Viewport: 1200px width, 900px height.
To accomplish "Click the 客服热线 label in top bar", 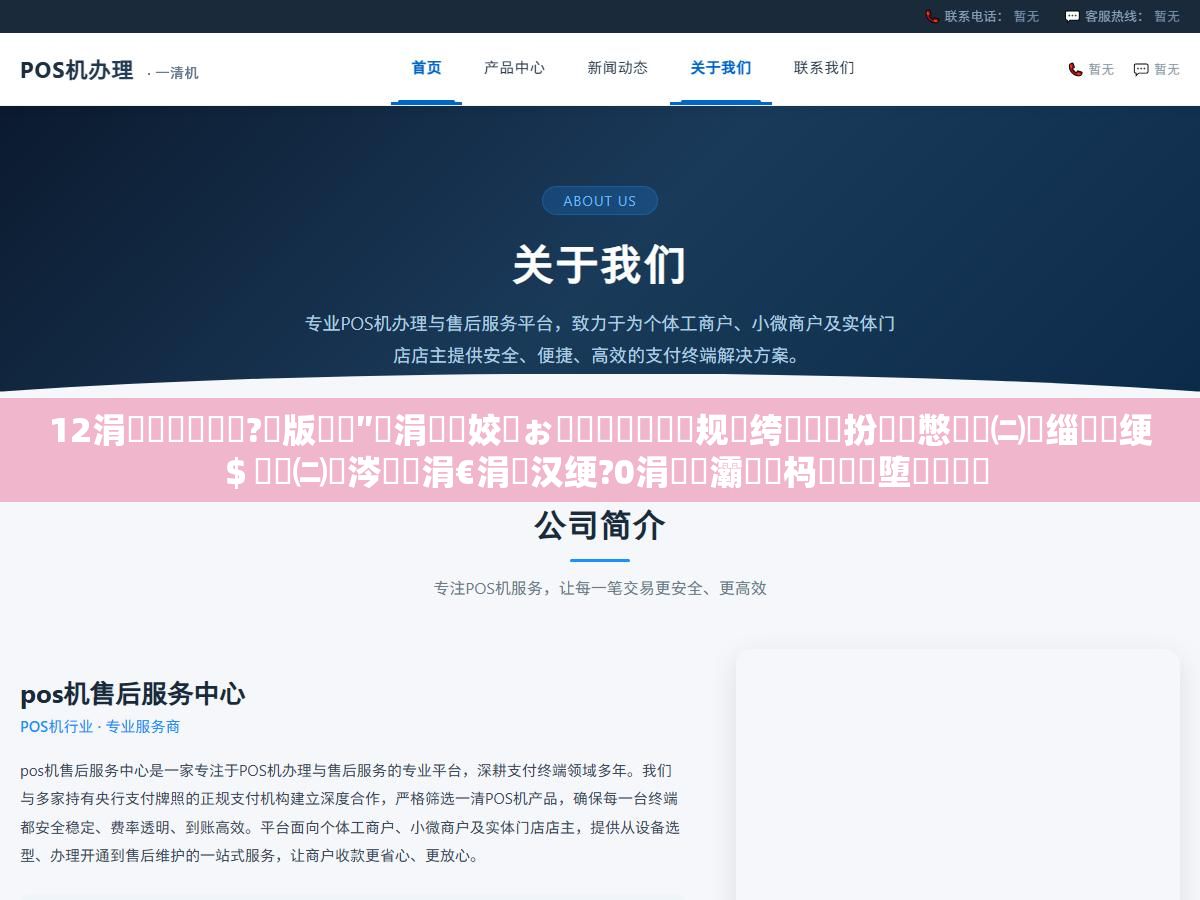I will [x=1114, y=16].
